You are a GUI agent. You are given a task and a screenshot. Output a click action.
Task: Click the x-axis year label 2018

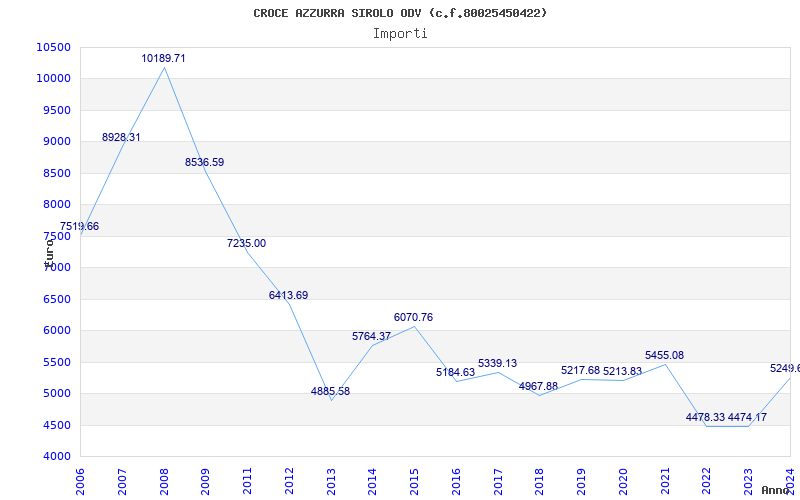pyautogui.click(x=539, y=481)
